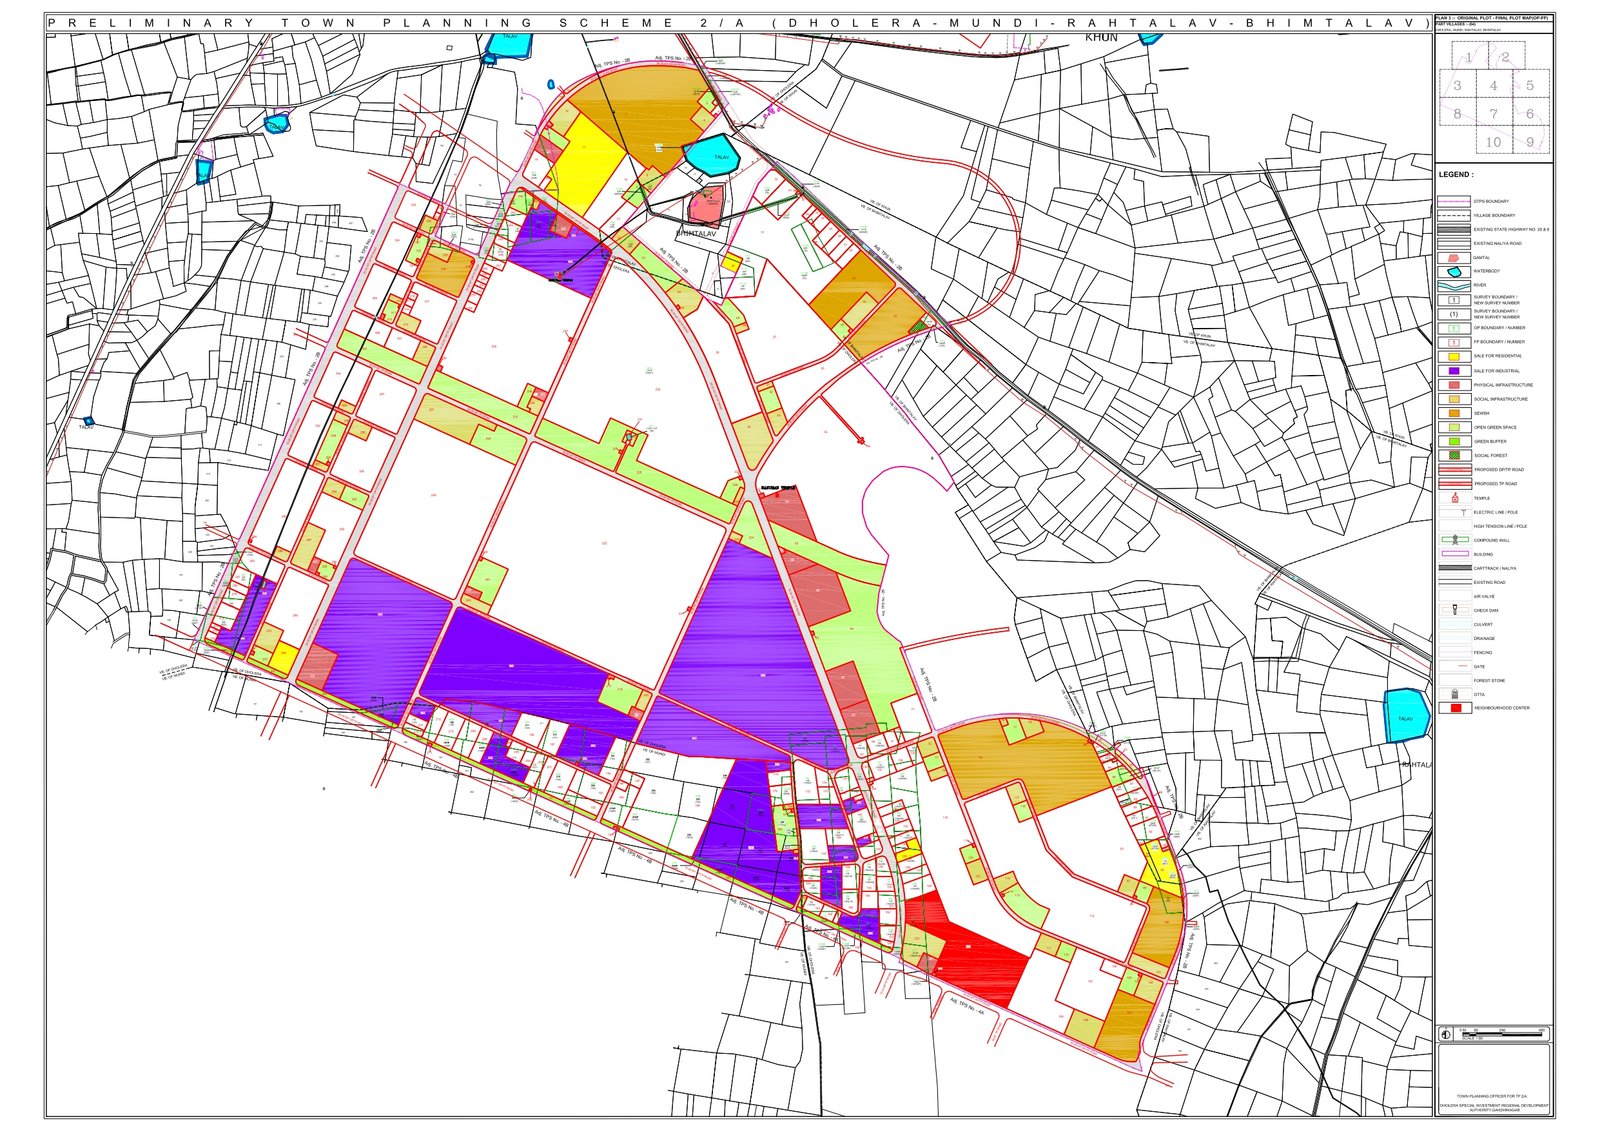
Task: Click the Green Buffer swatch in legend
Action: pyautogui.click(x=1454, y=441)
